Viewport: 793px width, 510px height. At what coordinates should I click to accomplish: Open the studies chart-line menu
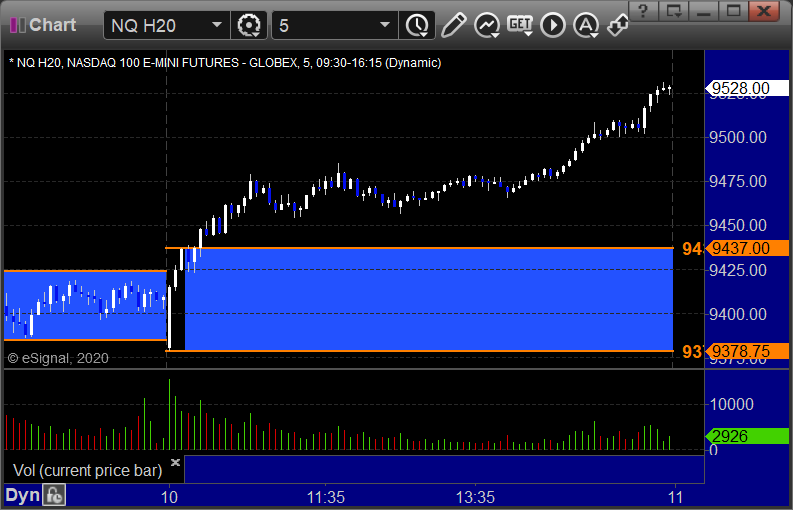487,25
